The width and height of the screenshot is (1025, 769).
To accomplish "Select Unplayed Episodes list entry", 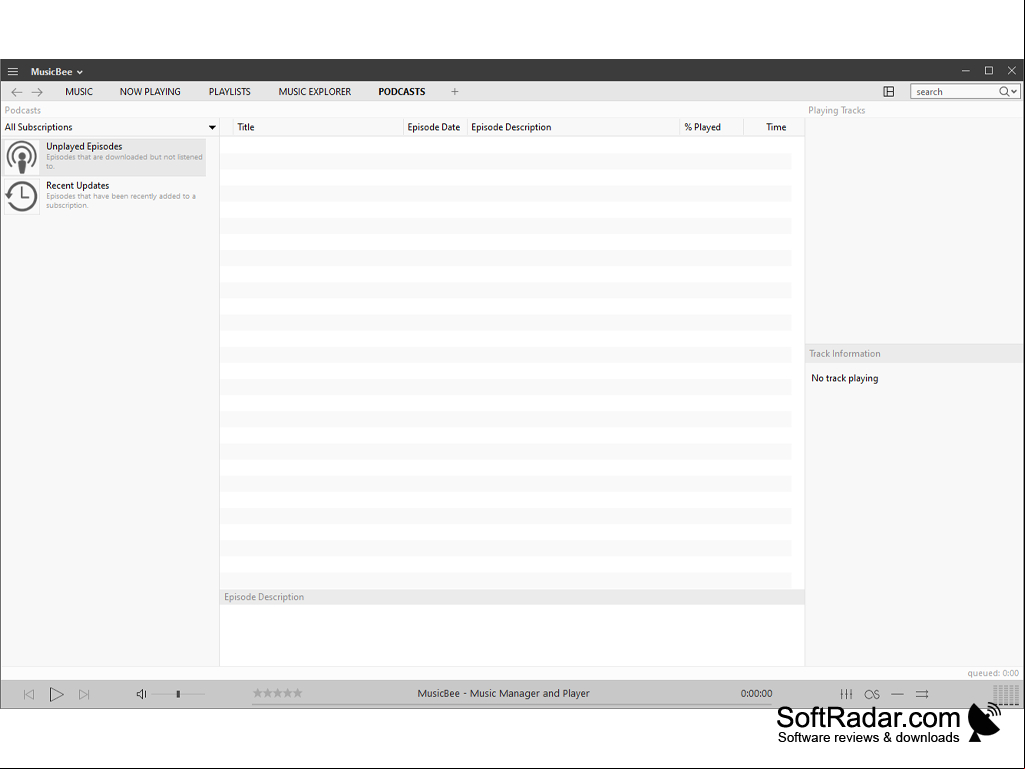I will [x=105, y=157].
